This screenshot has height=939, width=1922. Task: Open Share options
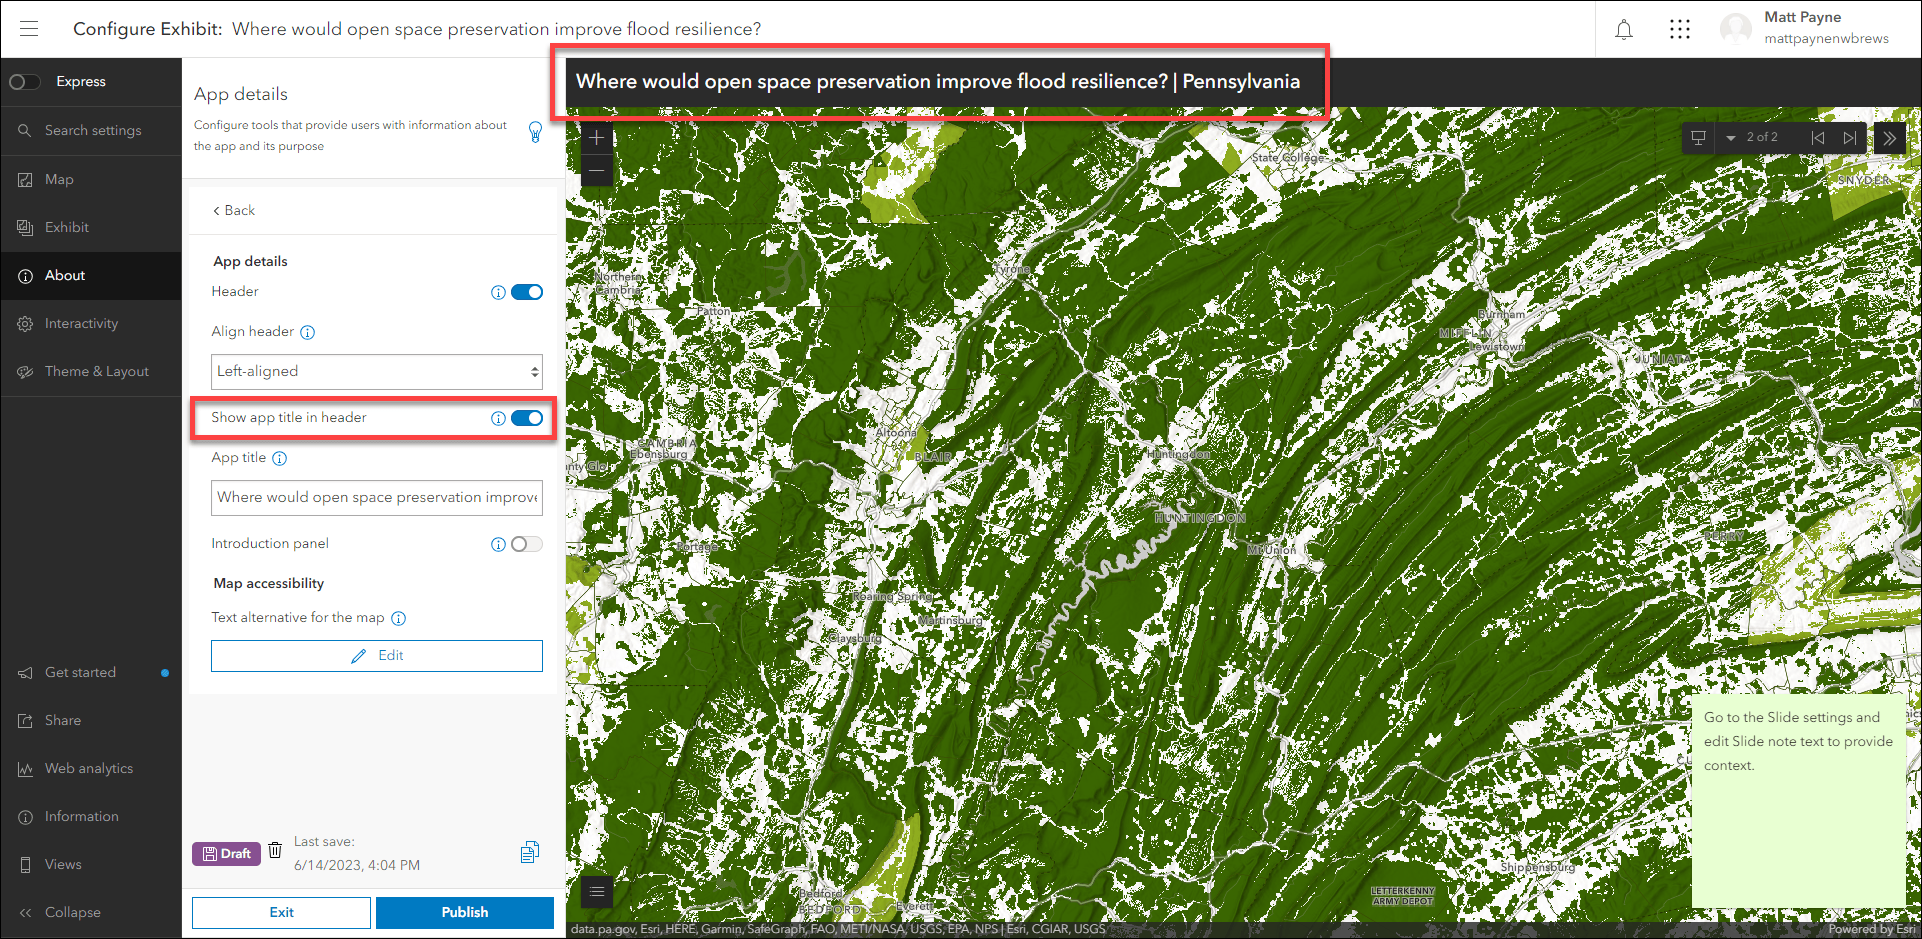[91, 720]
